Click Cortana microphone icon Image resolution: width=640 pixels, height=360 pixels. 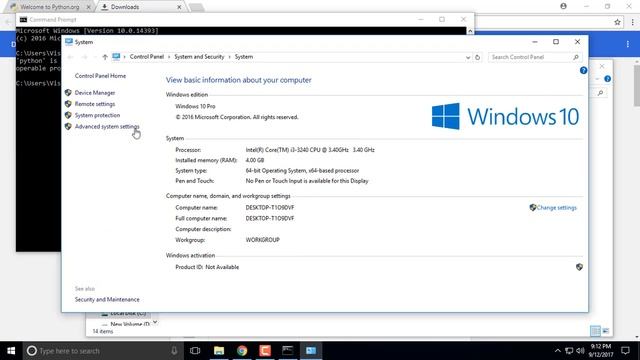click(x=174, y=351)
